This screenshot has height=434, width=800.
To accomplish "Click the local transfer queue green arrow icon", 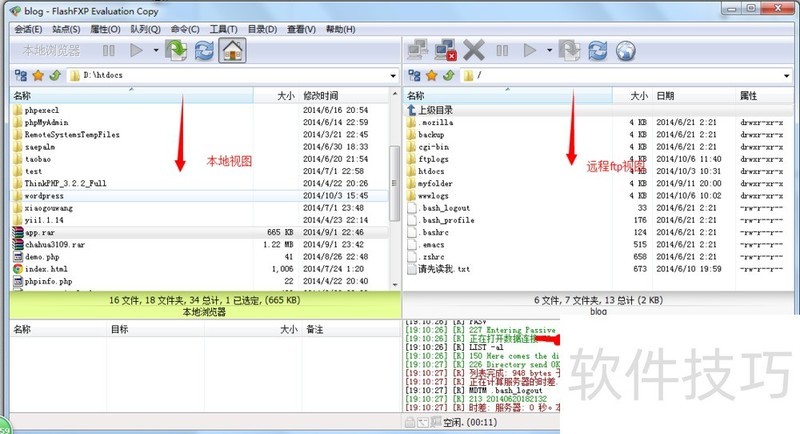I will click(176, 50).
